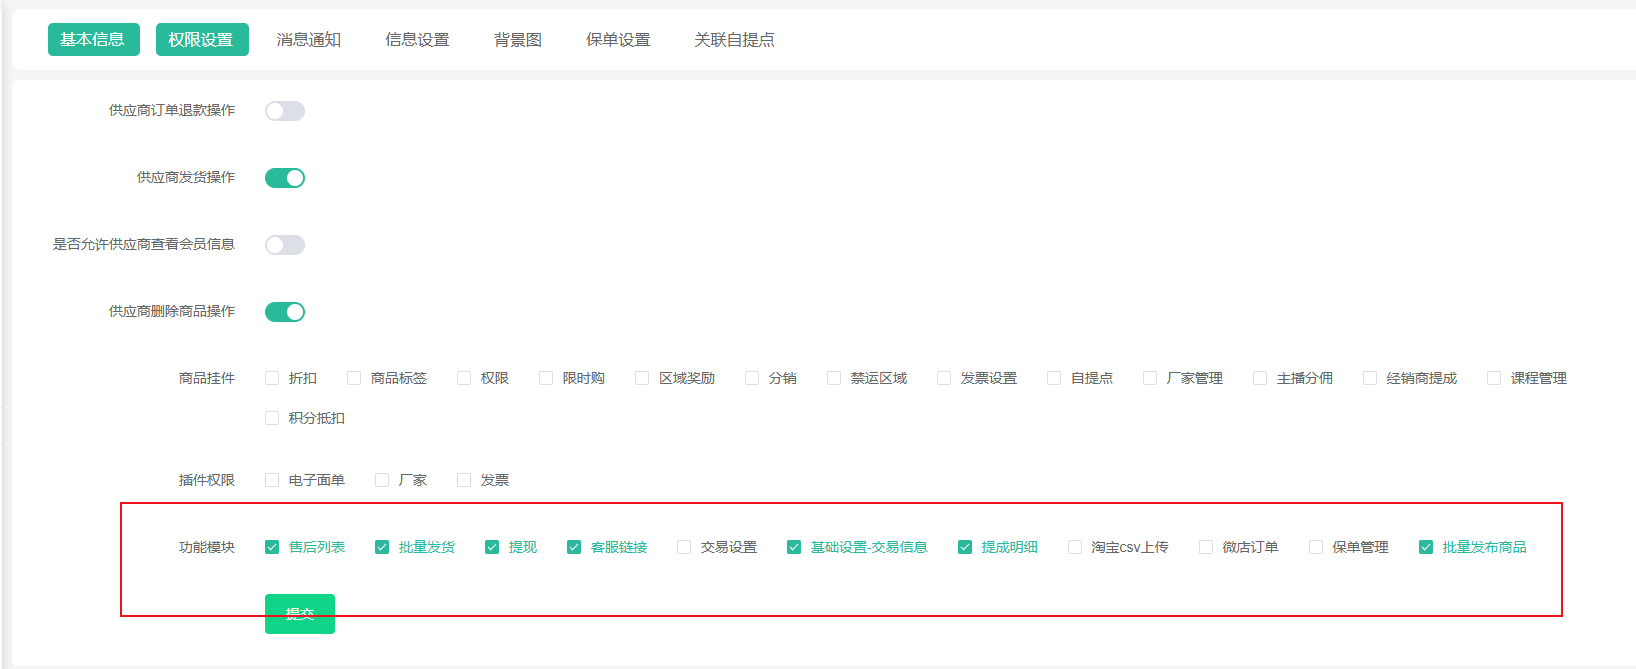
Task: Disable 供应商发货操作 toggle switch
Action: point(285,178)
